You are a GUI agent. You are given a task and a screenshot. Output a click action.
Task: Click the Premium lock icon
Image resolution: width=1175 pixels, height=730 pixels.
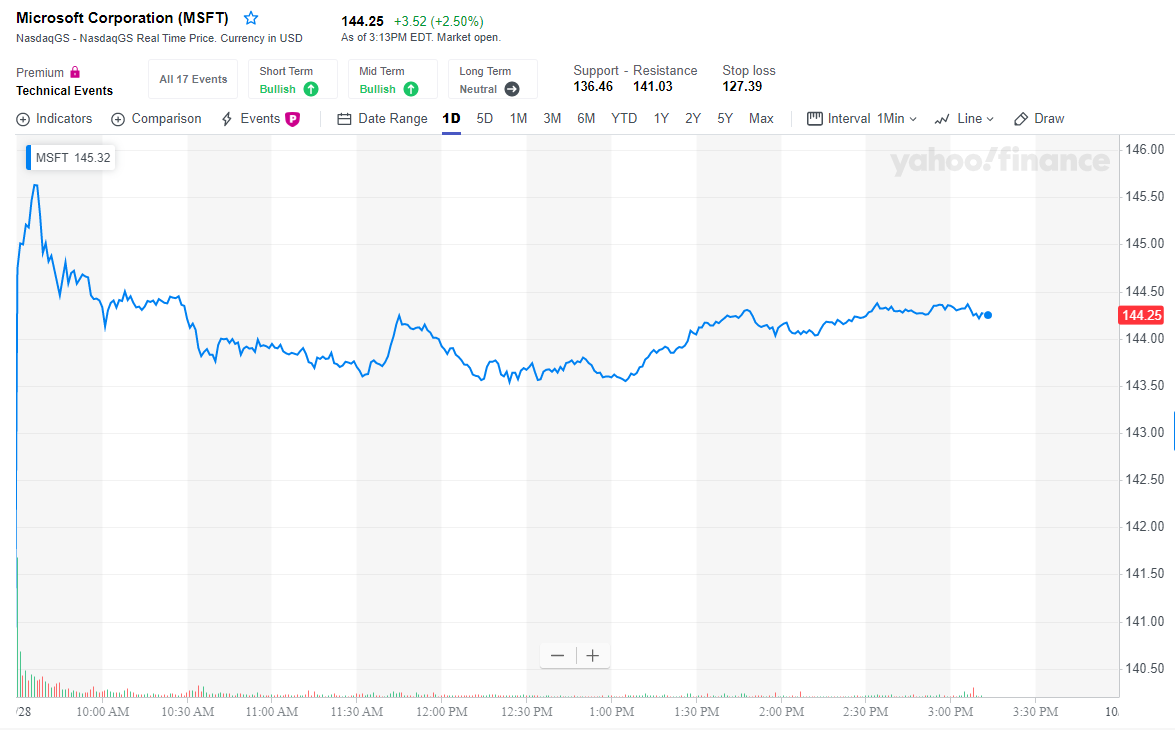click(x=75, y=72)
